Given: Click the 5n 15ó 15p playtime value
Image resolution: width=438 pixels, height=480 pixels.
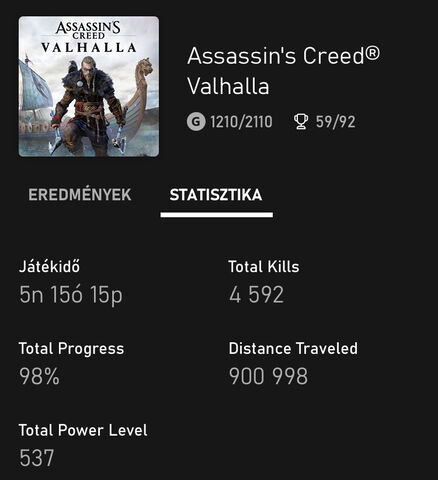Looking at the screenshot, I should pos(71,295).
